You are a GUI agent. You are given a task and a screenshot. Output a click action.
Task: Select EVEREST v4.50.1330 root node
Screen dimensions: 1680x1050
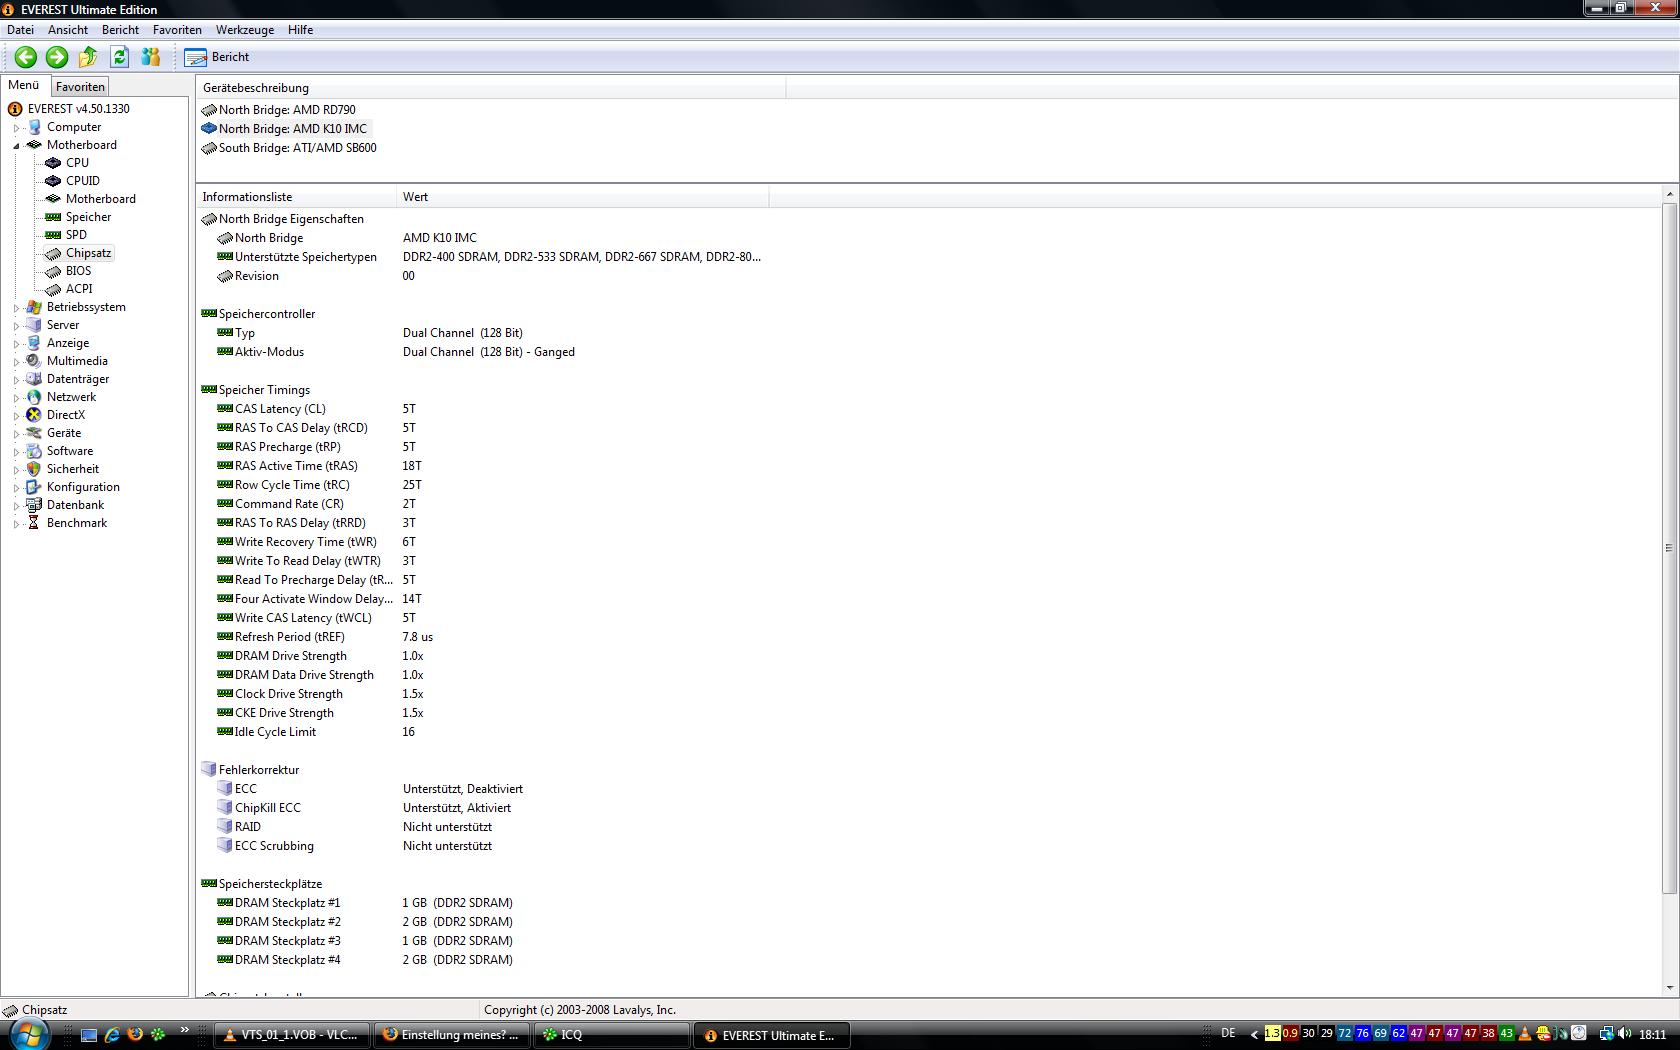[78, 109]
